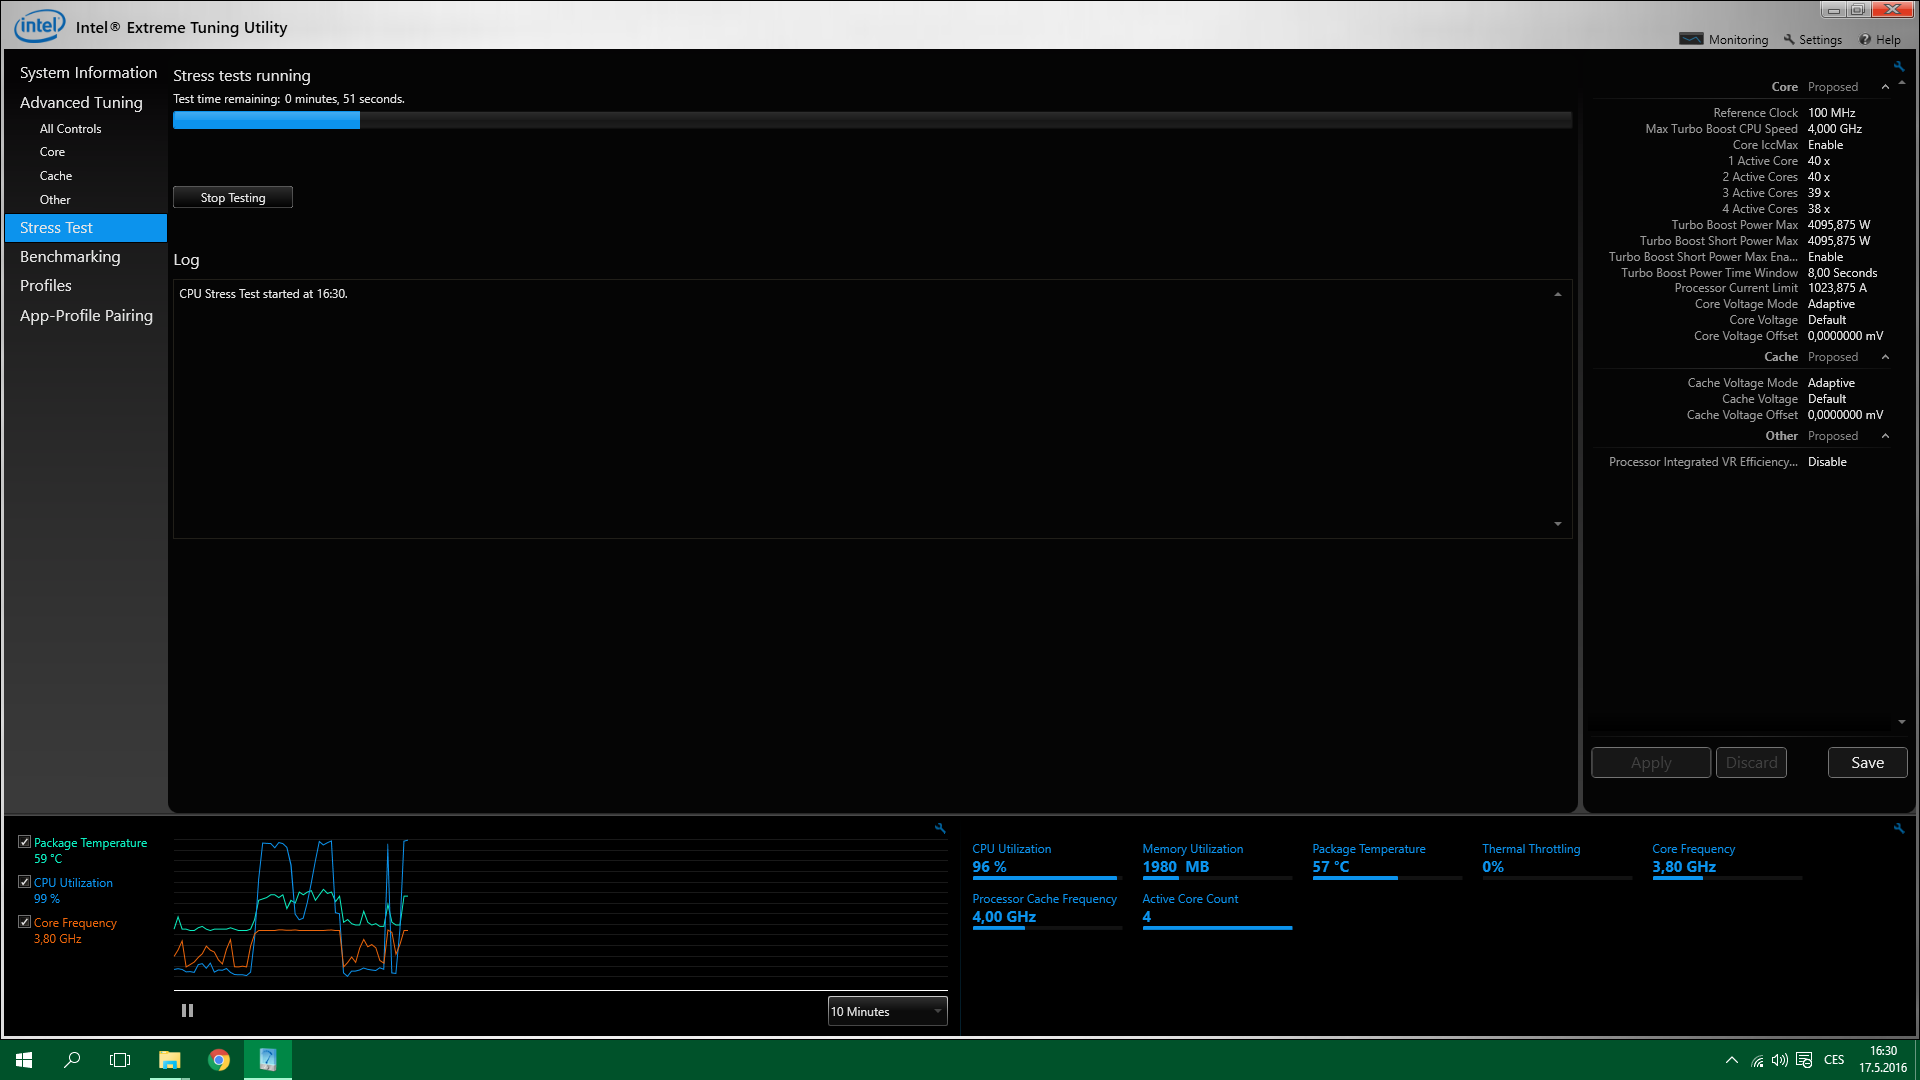1920x1080 pixels.
Task: Open Settings from the top bar
Action: 1812,40
